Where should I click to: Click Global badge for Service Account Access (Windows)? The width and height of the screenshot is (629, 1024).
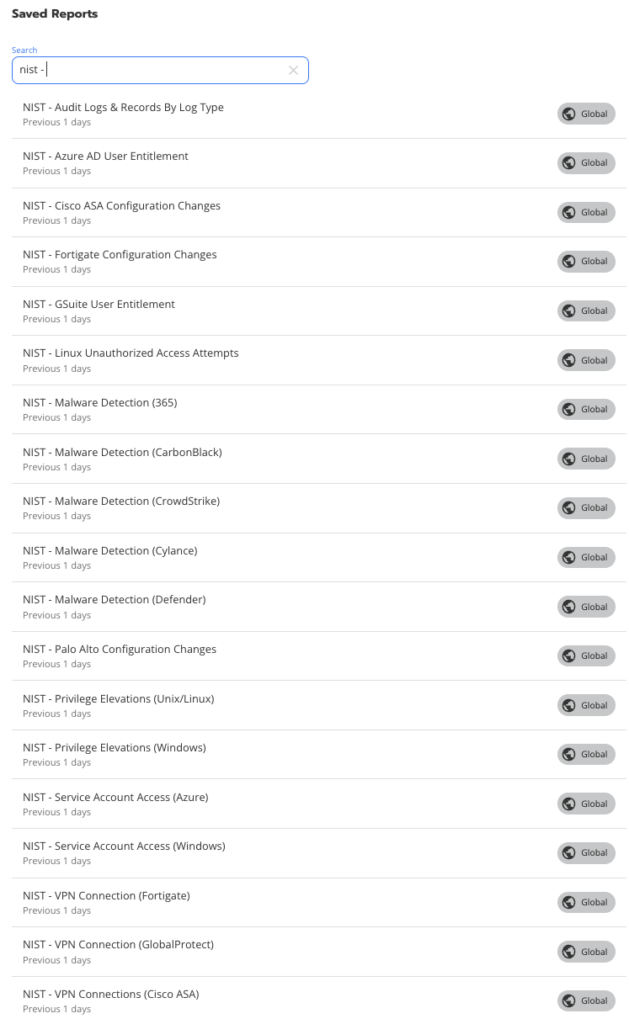(586, 853)
